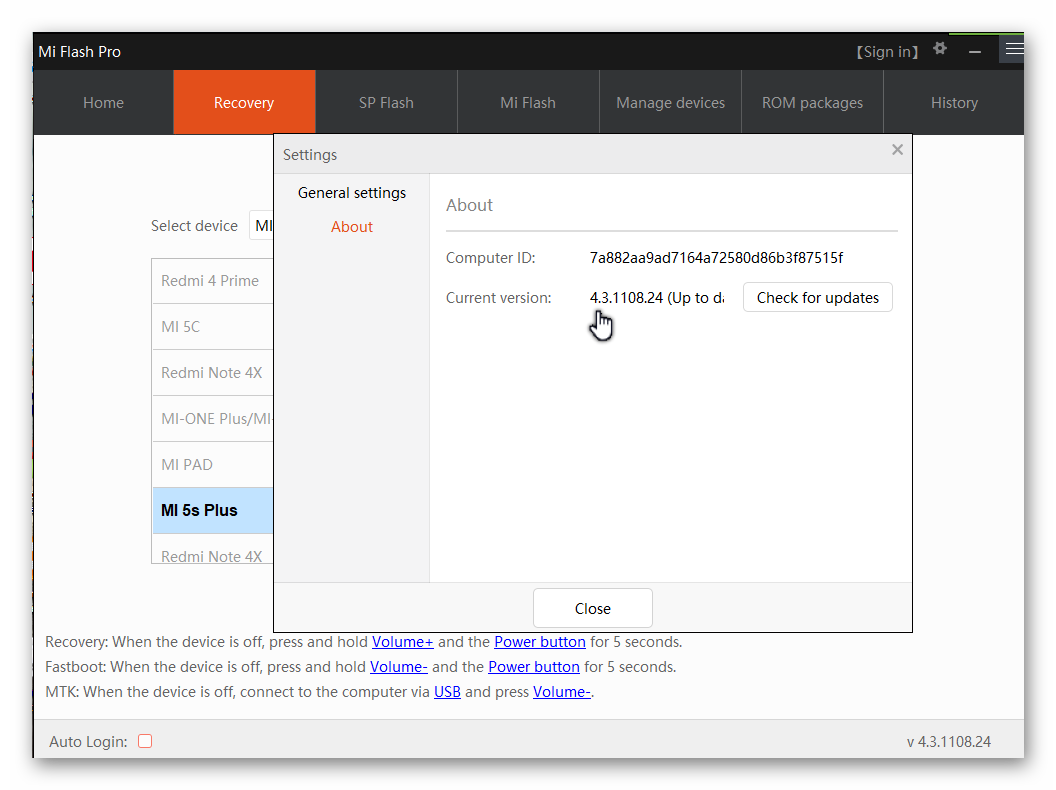Viewport: 1056px width, 790px height.
Task: Select Redmi 4 Prime in device list
Action: point(213,281)
